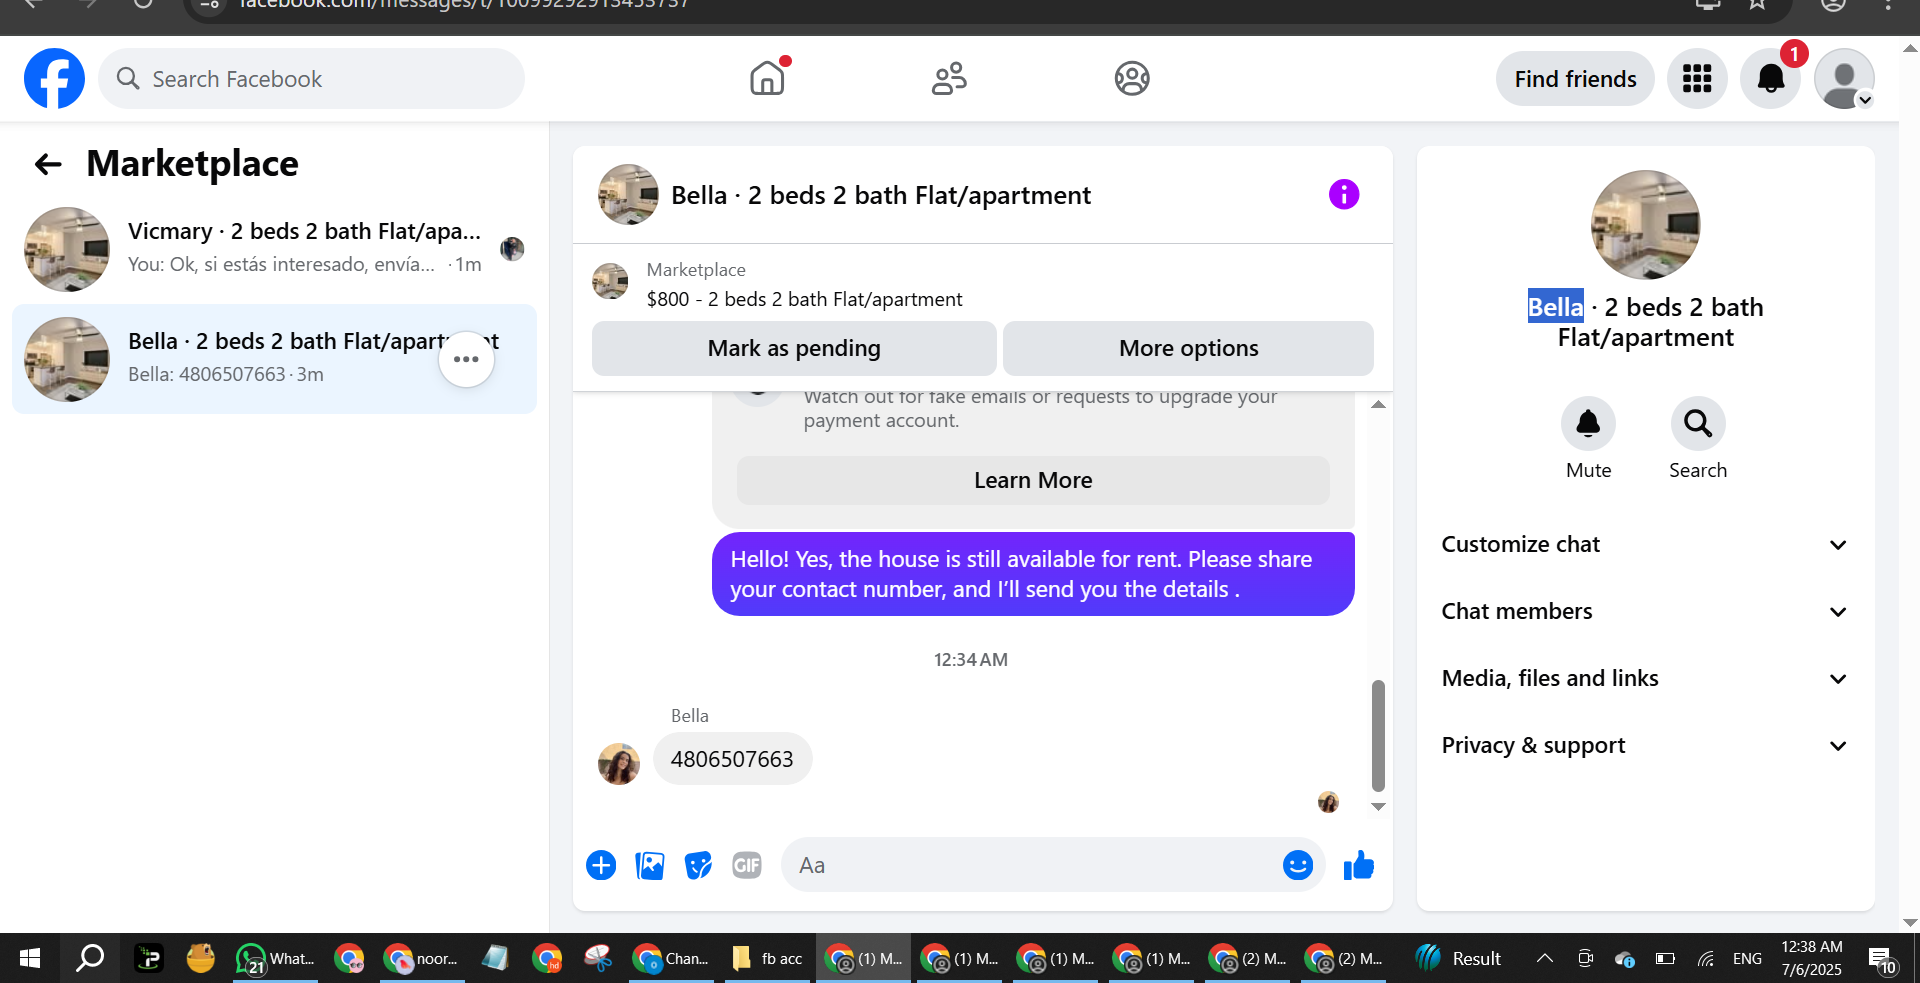Click the 12:34 AM chat timestamp
This screenshot has height=983, width=1920.
click(970, 660)
